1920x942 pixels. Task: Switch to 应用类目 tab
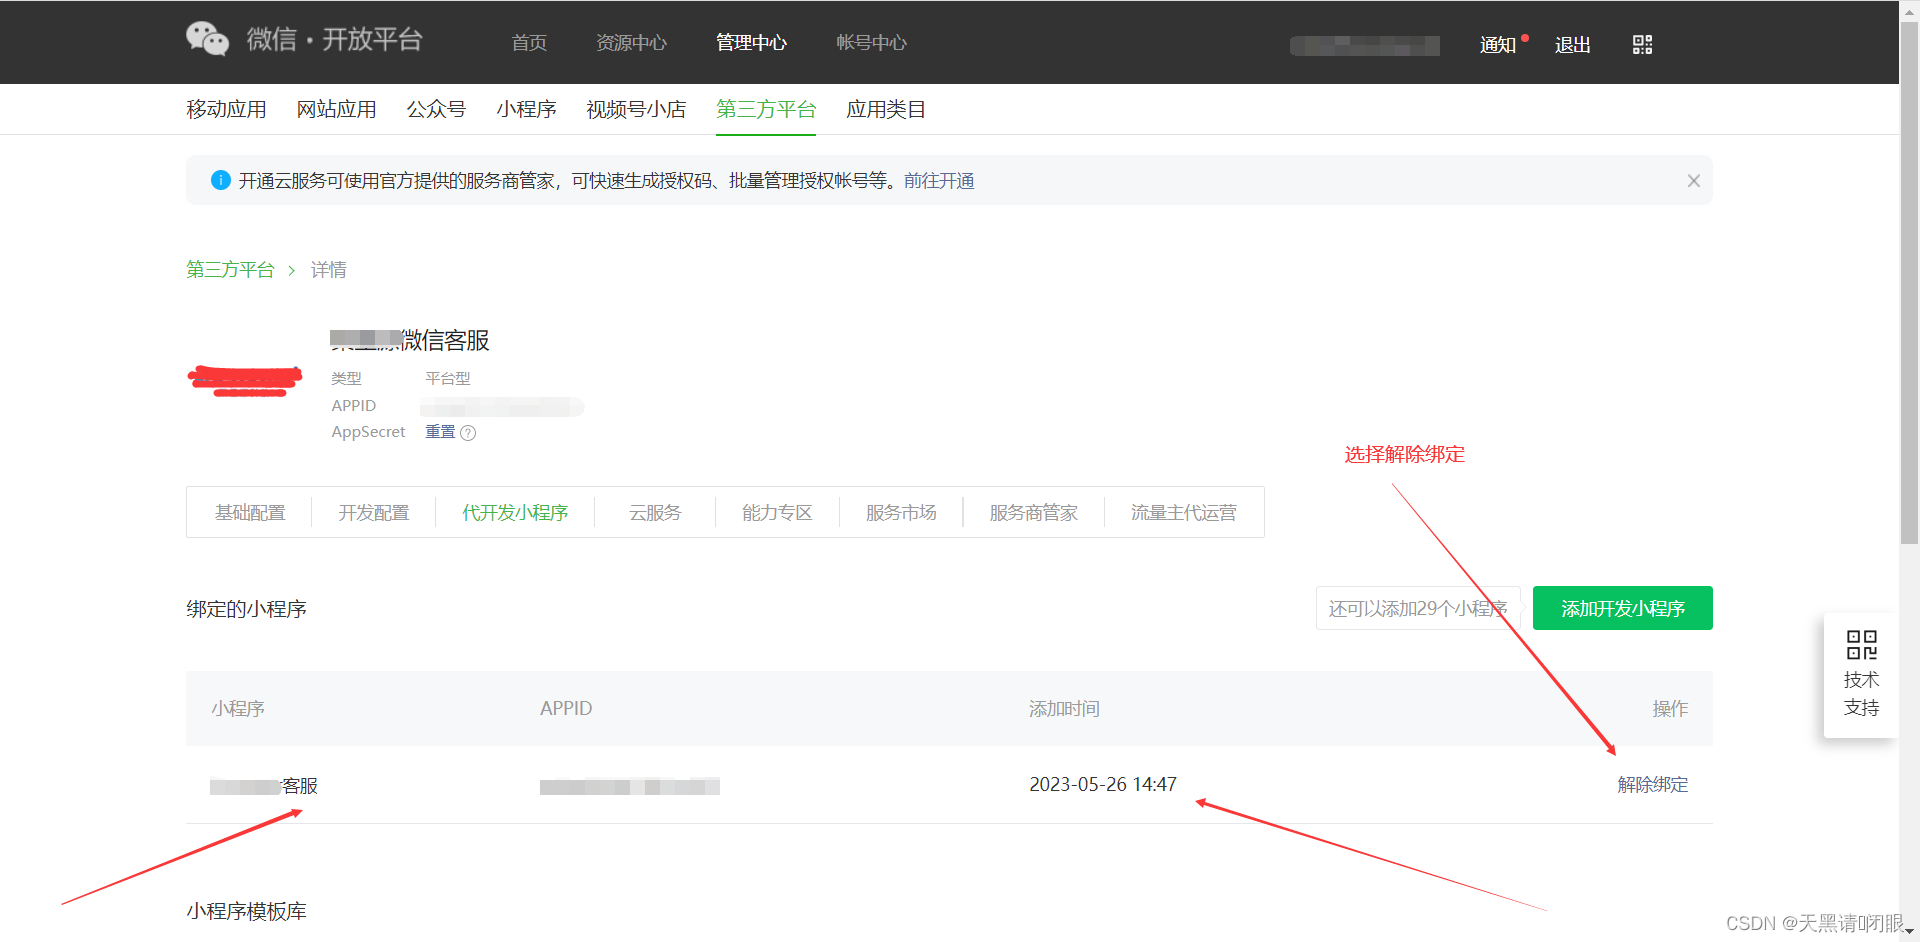pyautogui.click(x=886, y=109)
